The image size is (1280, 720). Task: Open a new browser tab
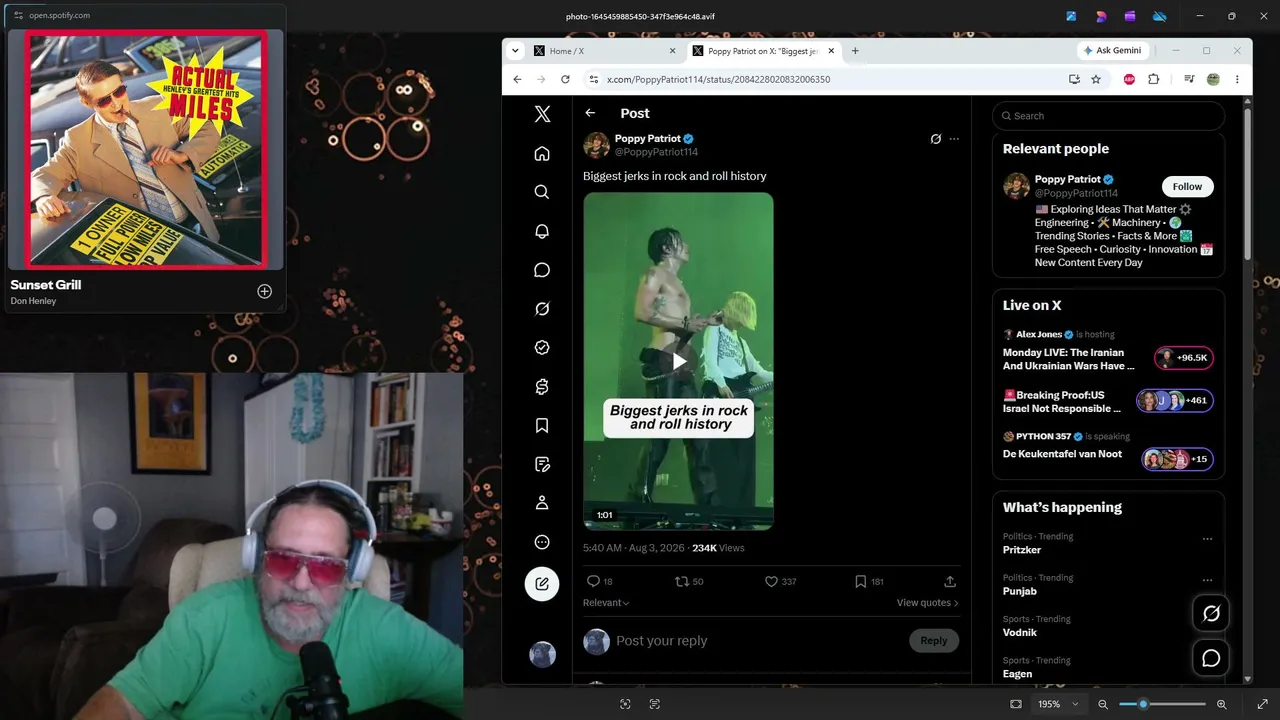855,51
